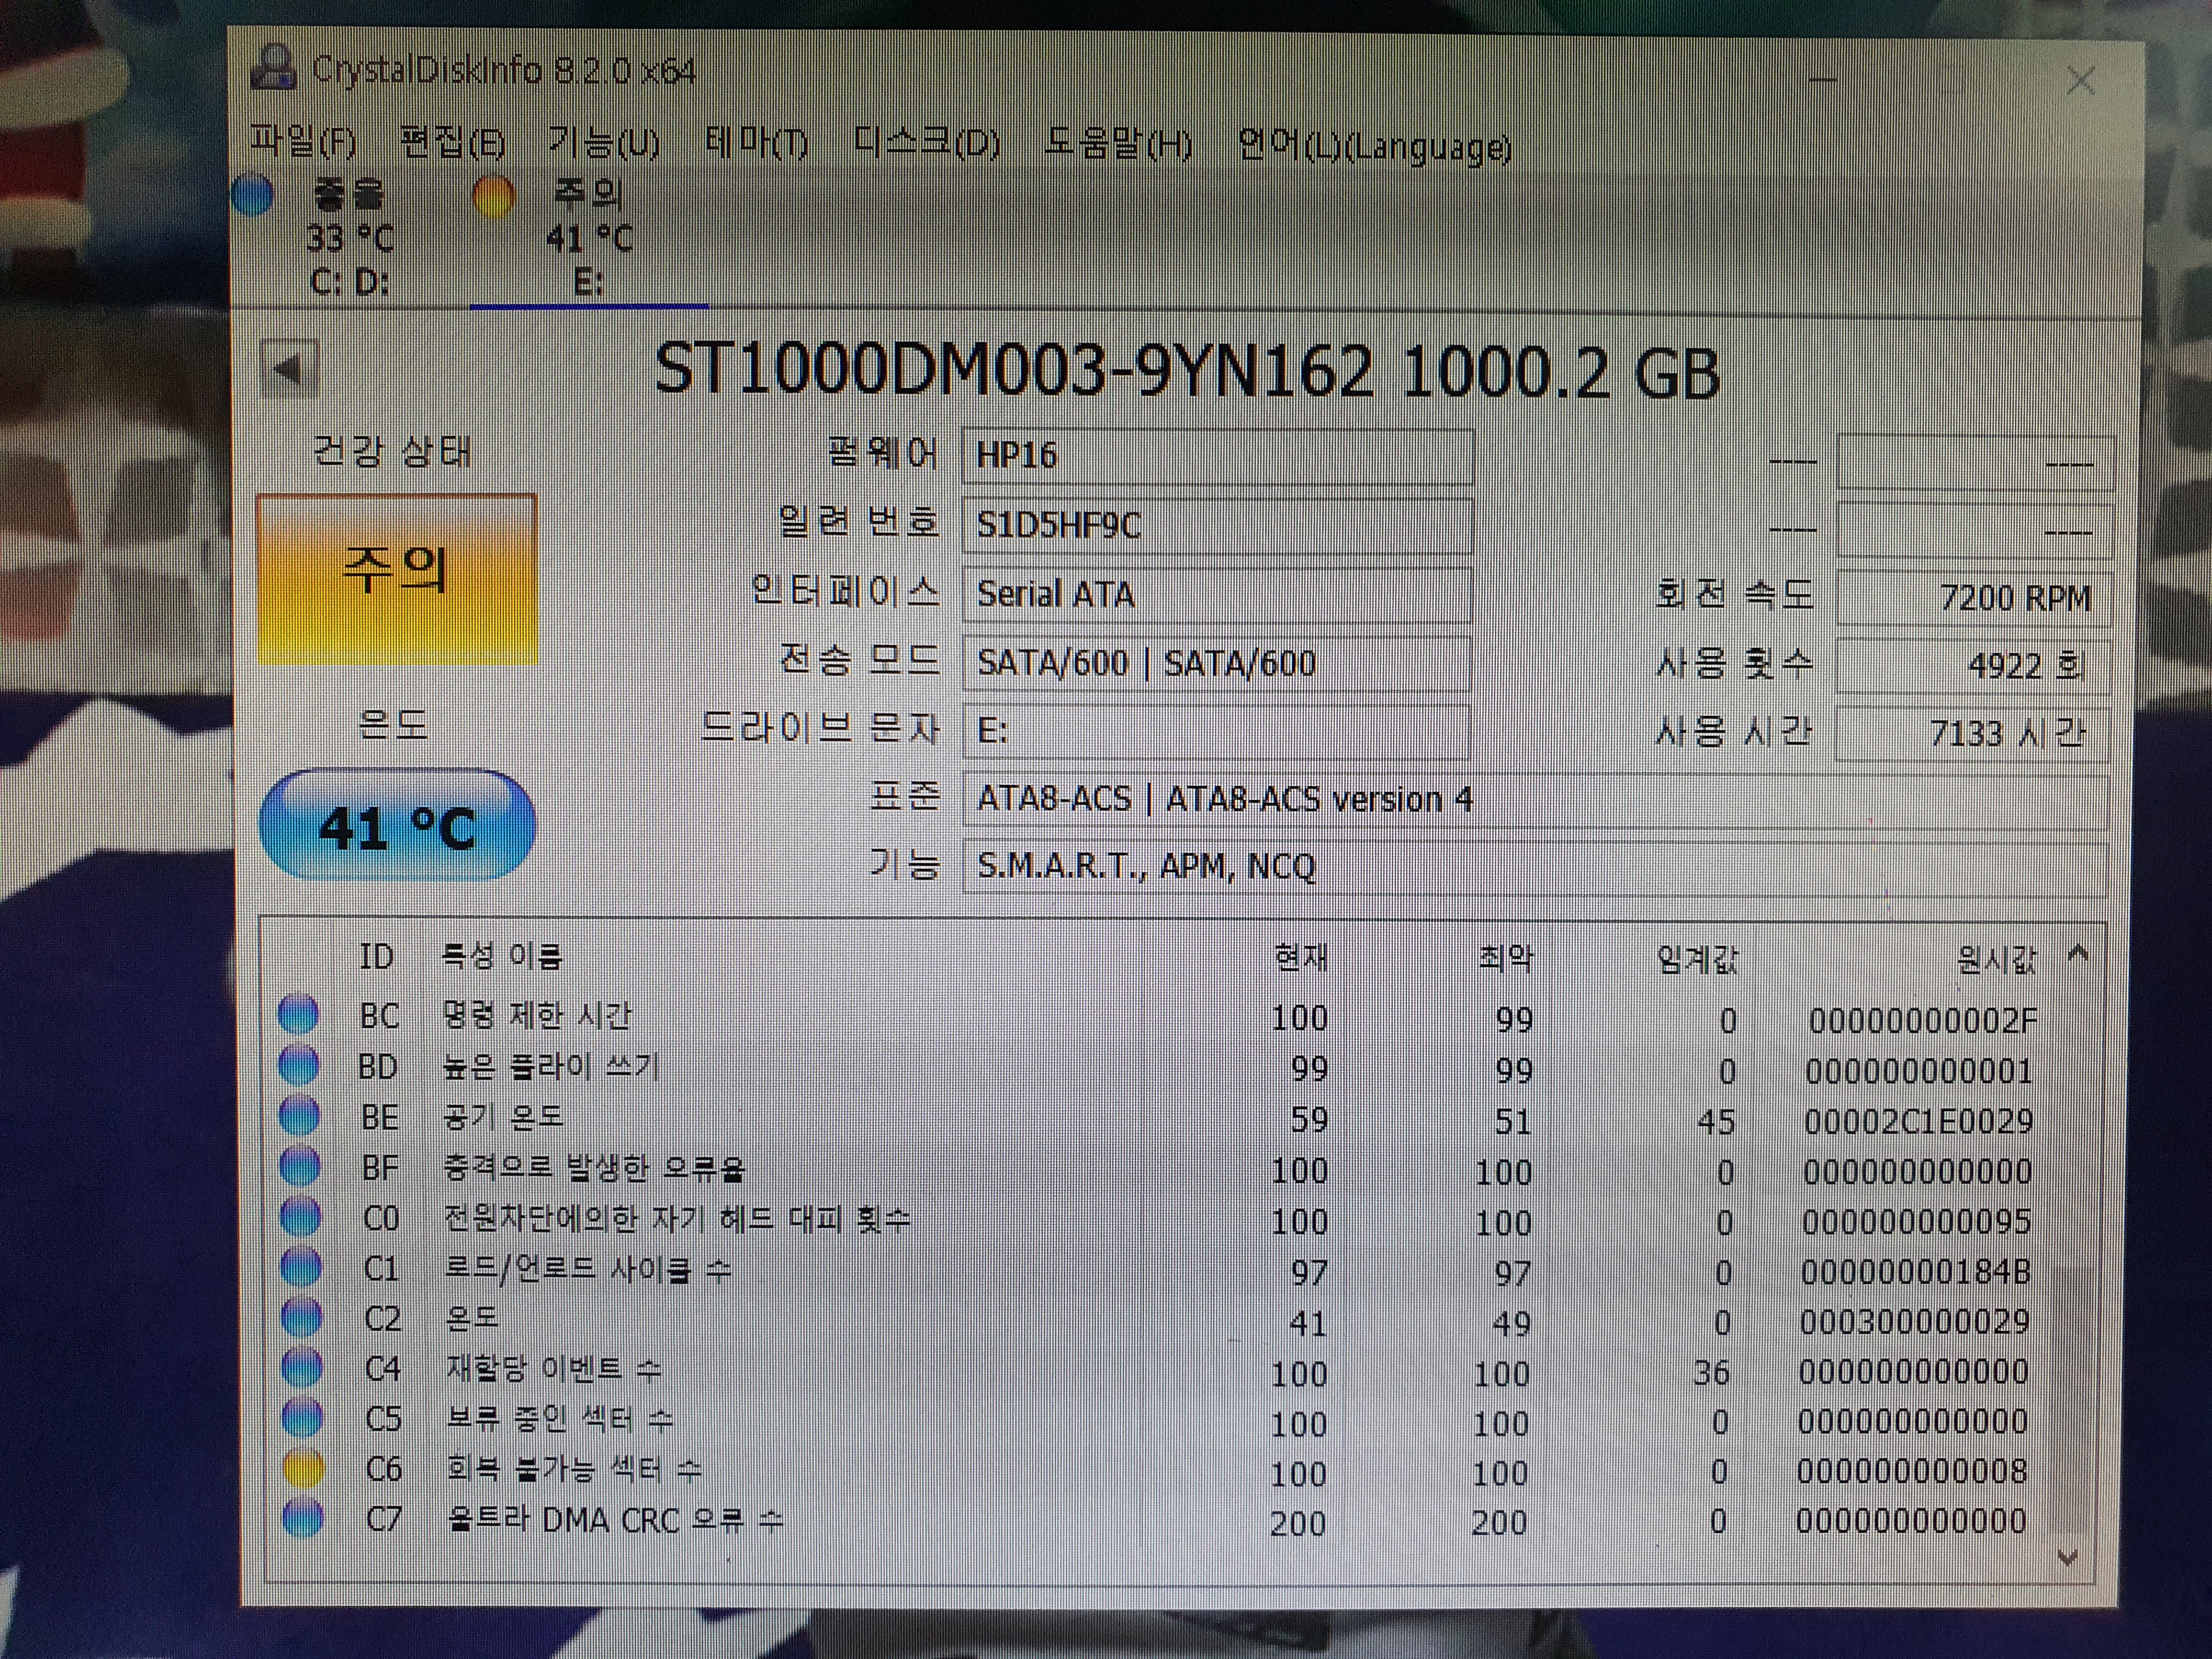Image resolution: width=2212 pixels, height=1659 pixels.
Task: Click the power-on count value 4922 회
Action: click(x=1974, y=666)
